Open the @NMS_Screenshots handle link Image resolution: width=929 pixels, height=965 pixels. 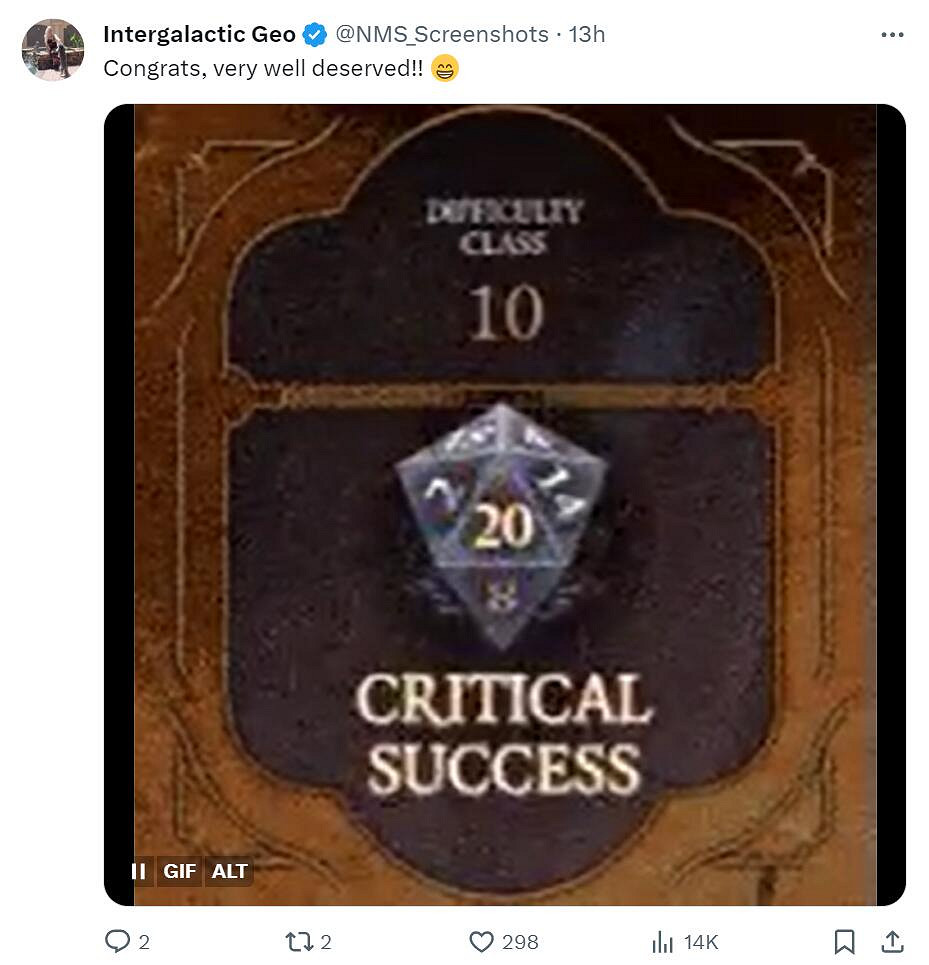click(x=441, y=34)
